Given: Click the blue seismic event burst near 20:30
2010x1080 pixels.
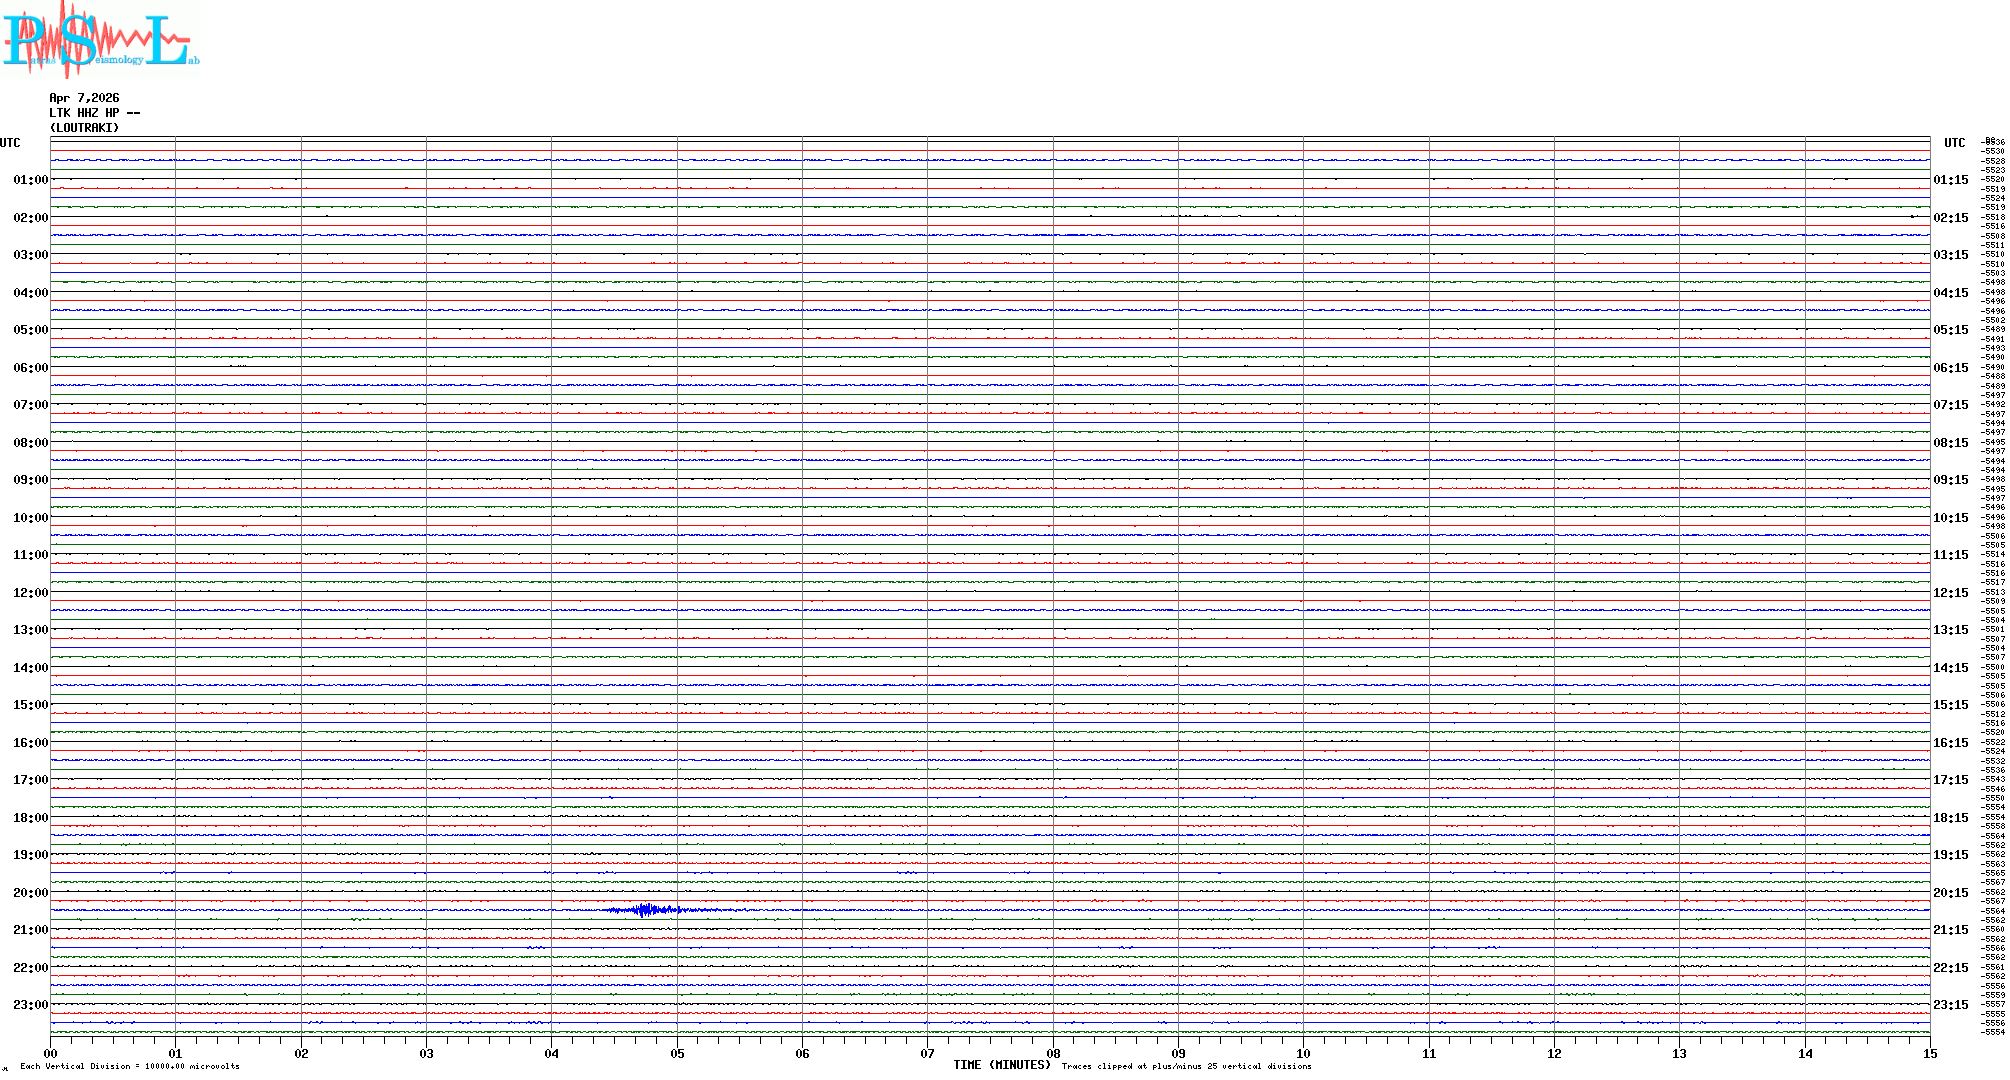Looking at the screenshot, I should tap(647, 910).
